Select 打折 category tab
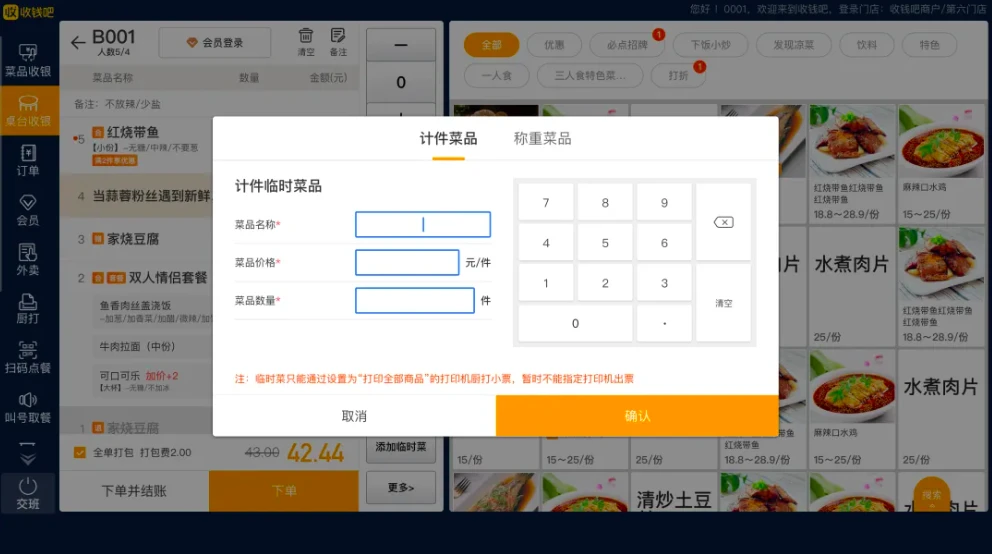The height and width of the screenshot is (554, 992). click(x=678, y=75)
